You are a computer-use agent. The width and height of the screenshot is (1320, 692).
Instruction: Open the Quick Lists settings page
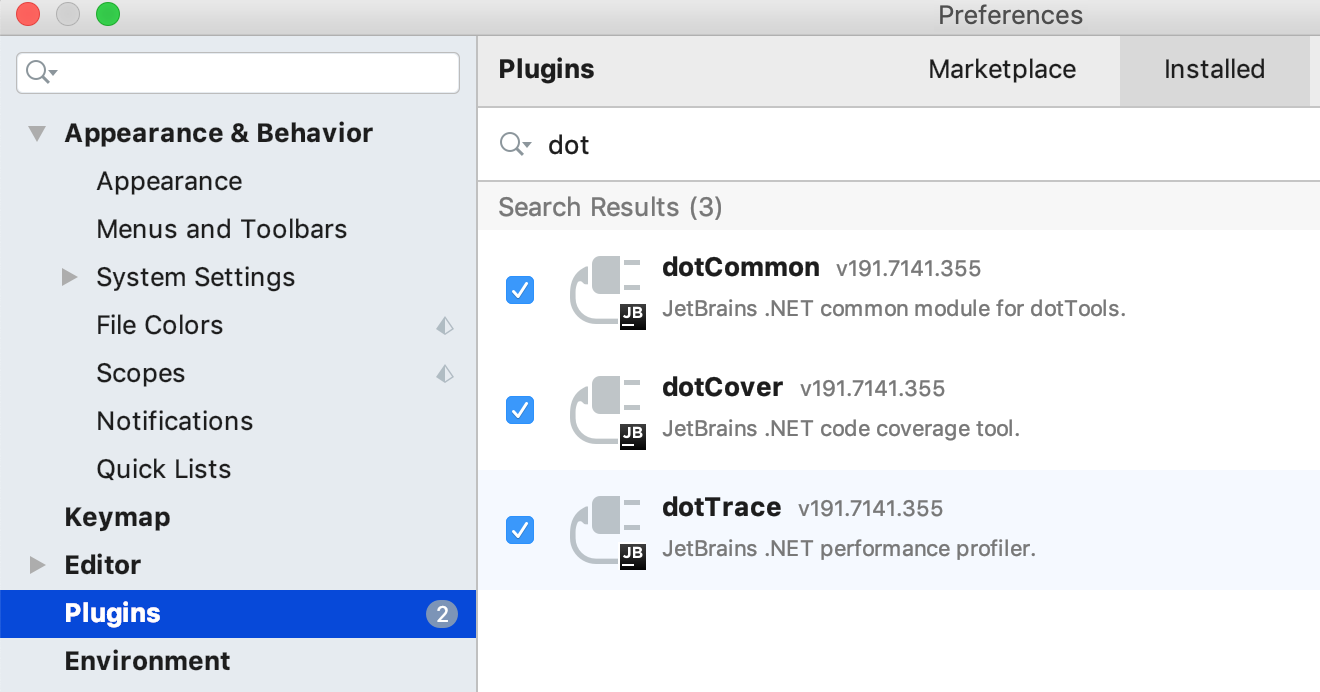(163, 469)
